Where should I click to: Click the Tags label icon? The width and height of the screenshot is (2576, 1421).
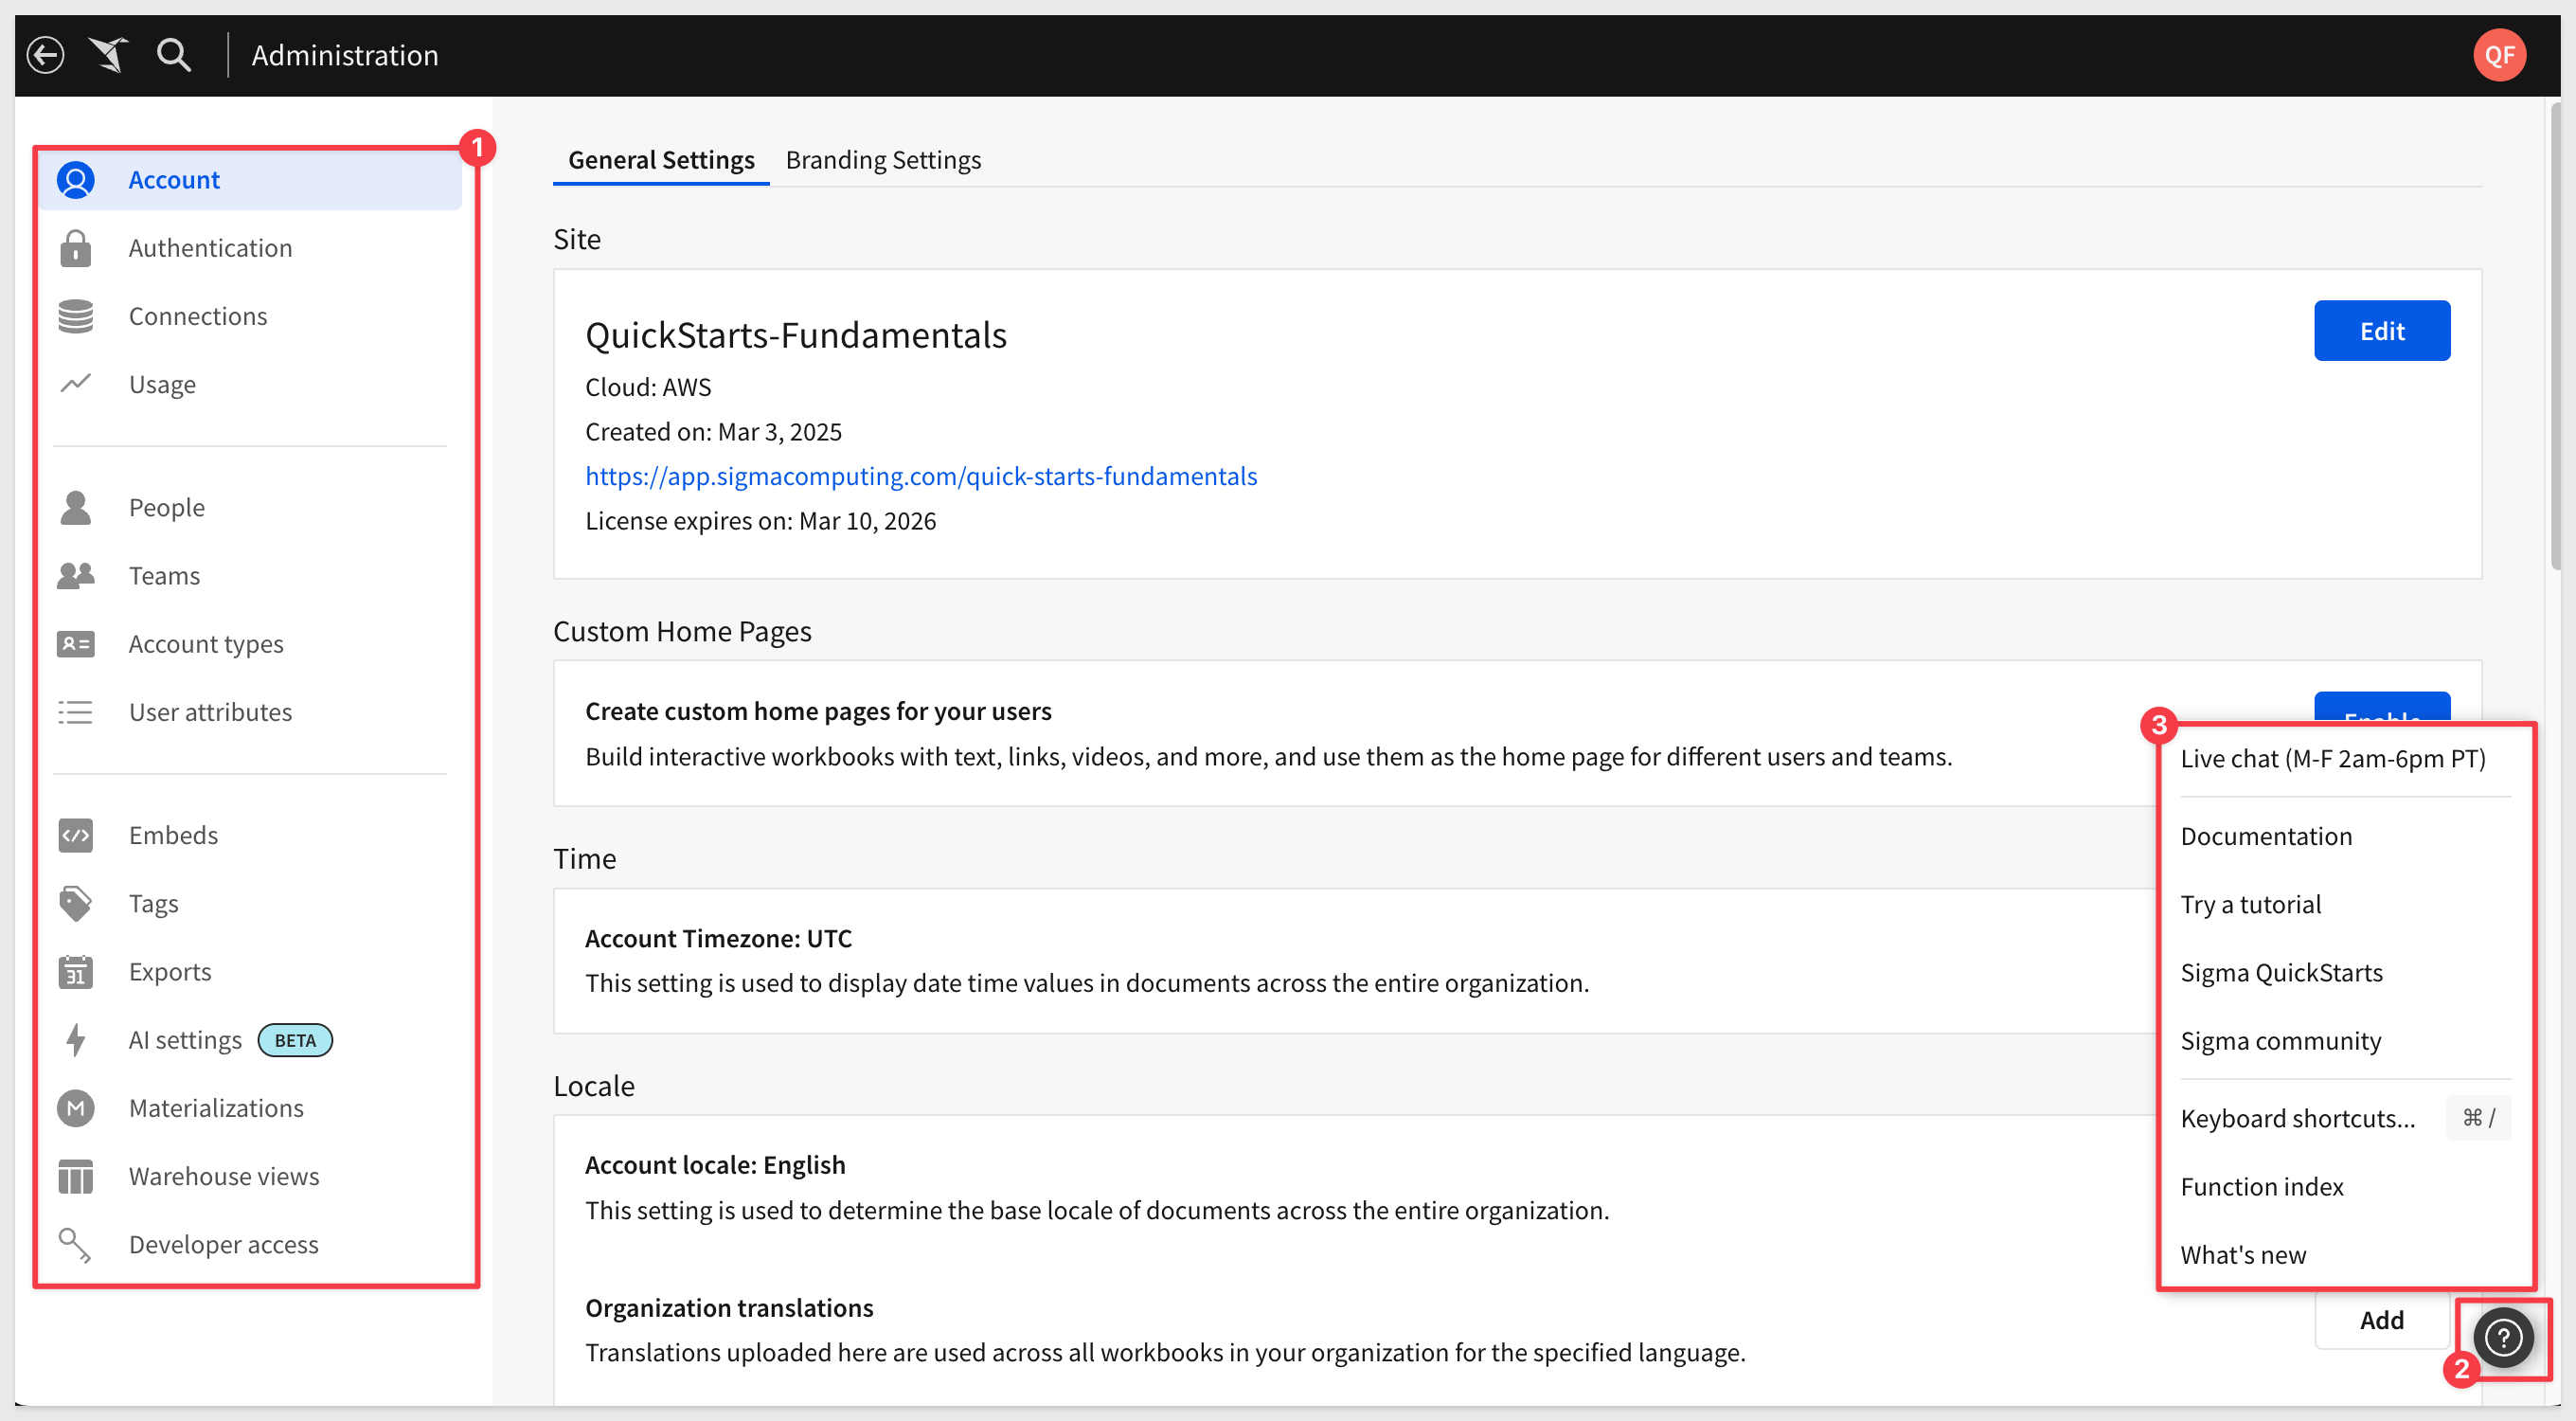tap(76, 903)
